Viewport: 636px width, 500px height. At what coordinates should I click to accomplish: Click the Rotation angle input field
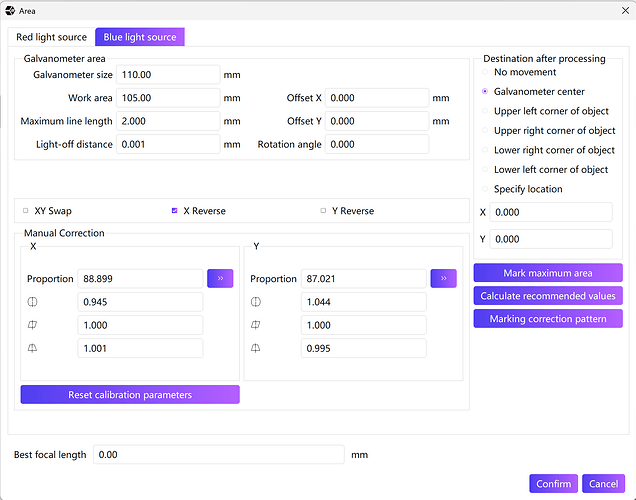pos(377,144)
